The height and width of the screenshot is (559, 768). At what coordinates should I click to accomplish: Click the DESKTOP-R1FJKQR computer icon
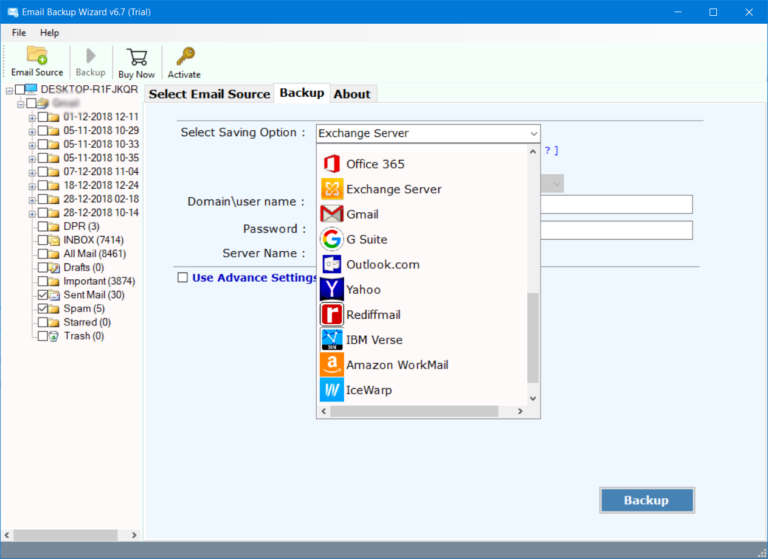click(31, 89)
